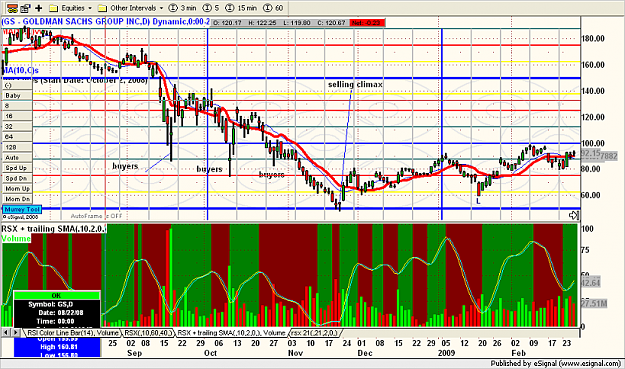Image resolution: width=625 pixels, height=369 pixels.
Task: Switch chart to 3 min interval
Action: point(182,8)
